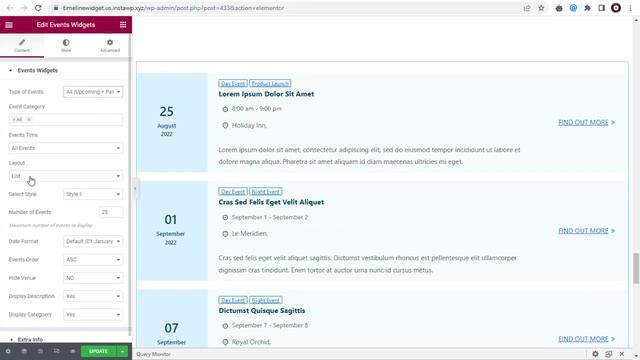
Task: Go back in browser history
Action: pyautogui.click(x=10, y=8)
